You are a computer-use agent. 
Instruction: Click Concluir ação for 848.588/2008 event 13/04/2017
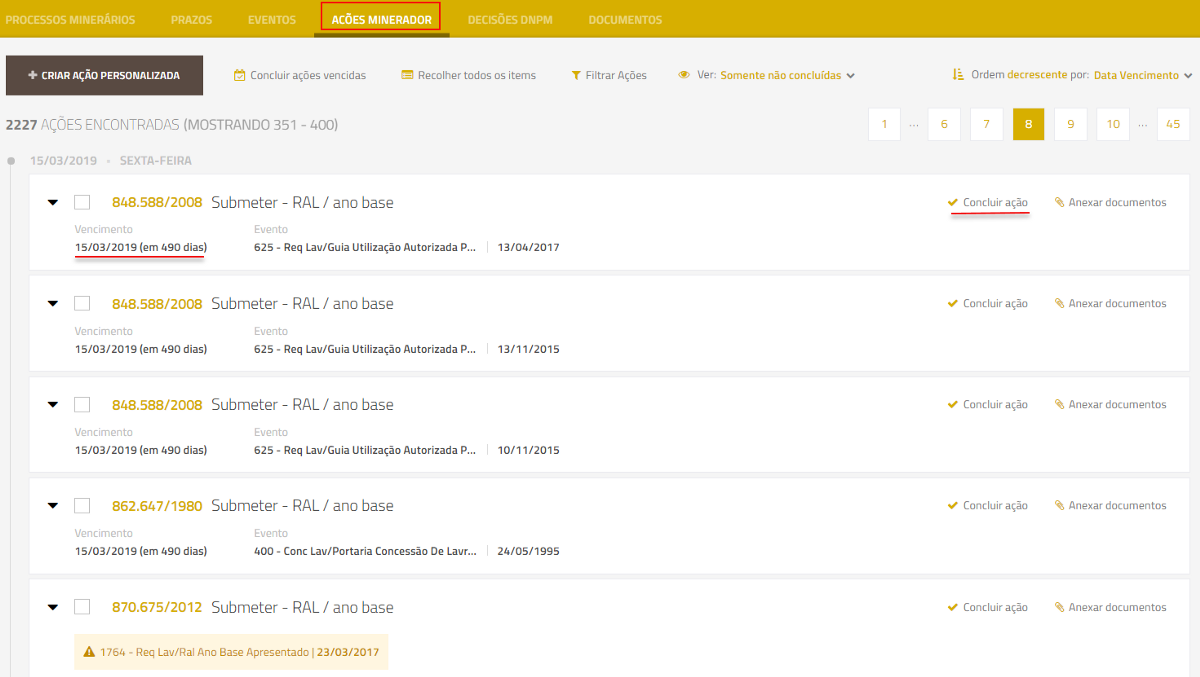click(x=988, y=202)
